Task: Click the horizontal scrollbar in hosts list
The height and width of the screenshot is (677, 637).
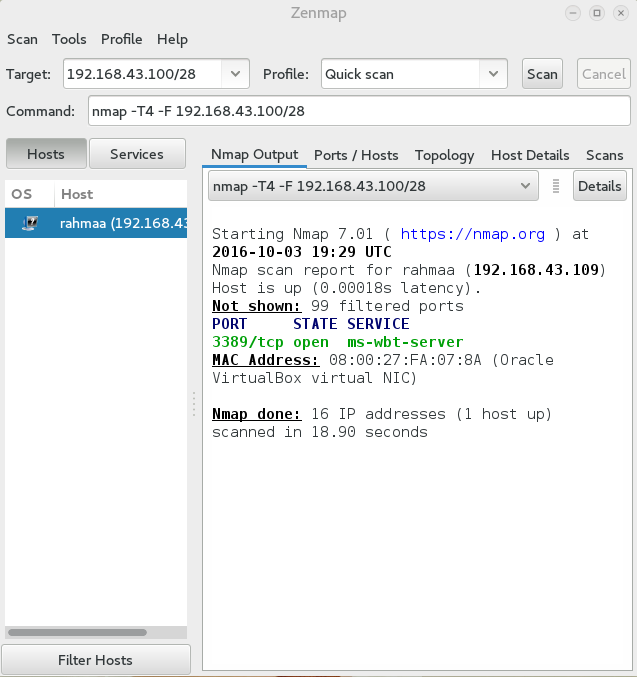Action: [x=78, y=633]
